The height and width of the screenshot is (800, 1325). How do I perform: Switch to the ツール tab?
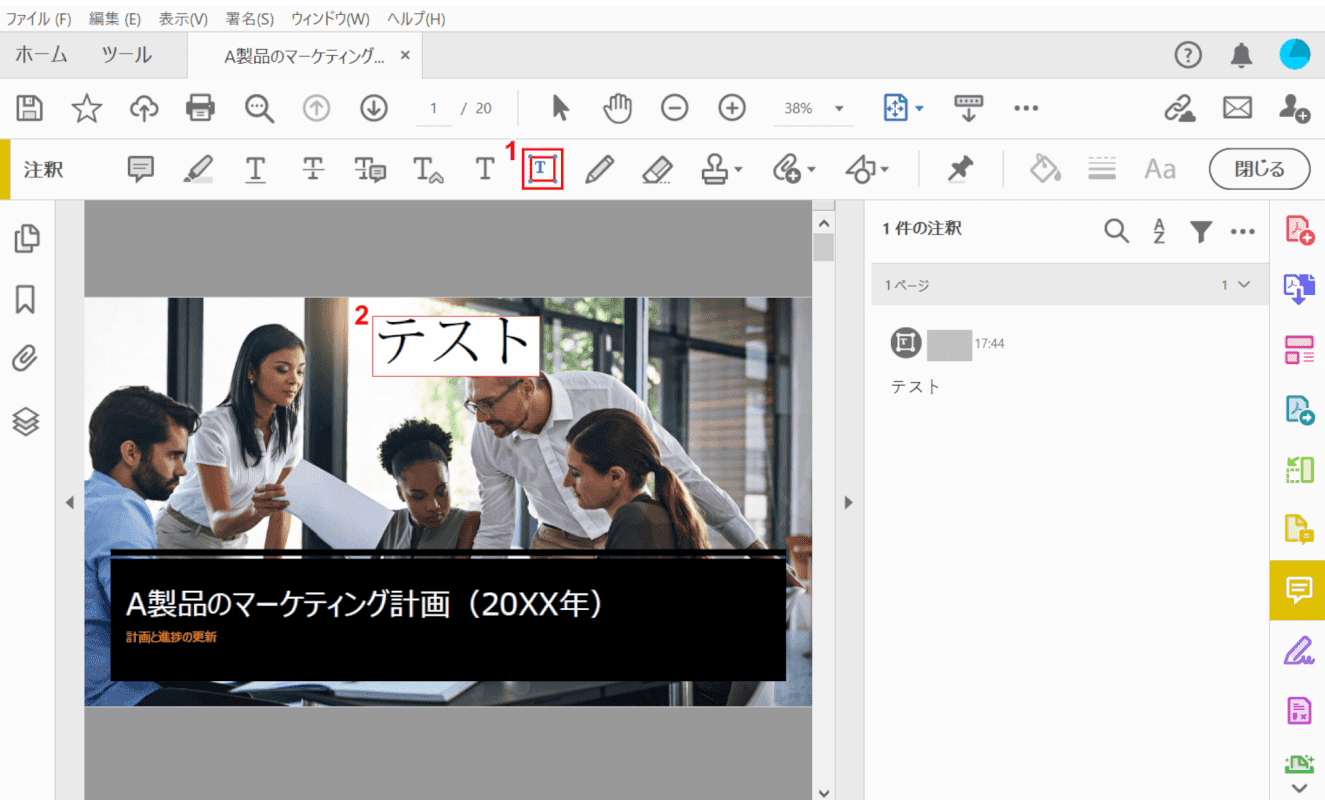(x=126, y=55)
